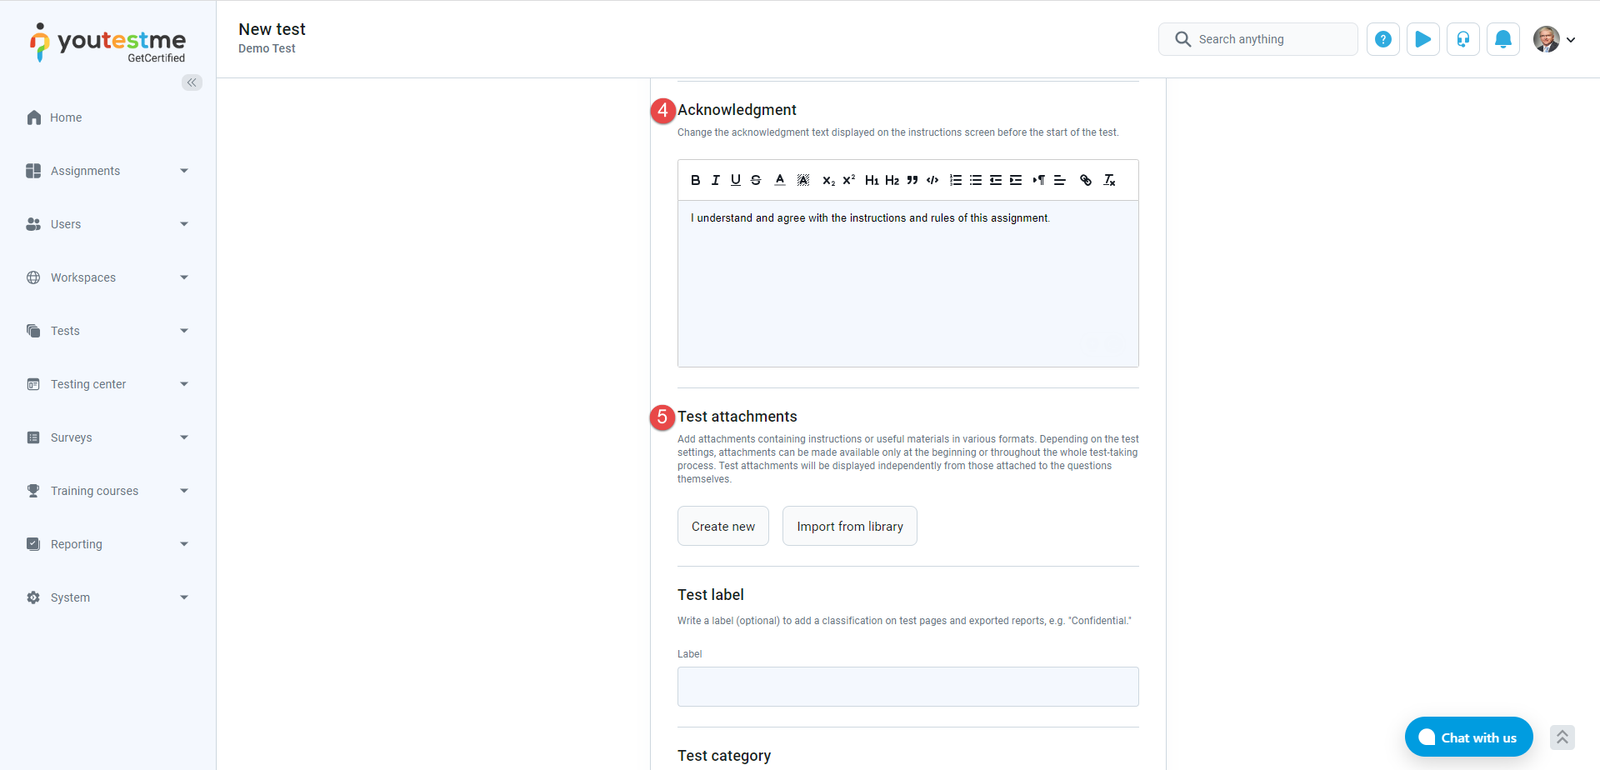Clear text formatting
This screenshot has width=1600, height=770.
pyautogui.click(x=1109, y=180)
